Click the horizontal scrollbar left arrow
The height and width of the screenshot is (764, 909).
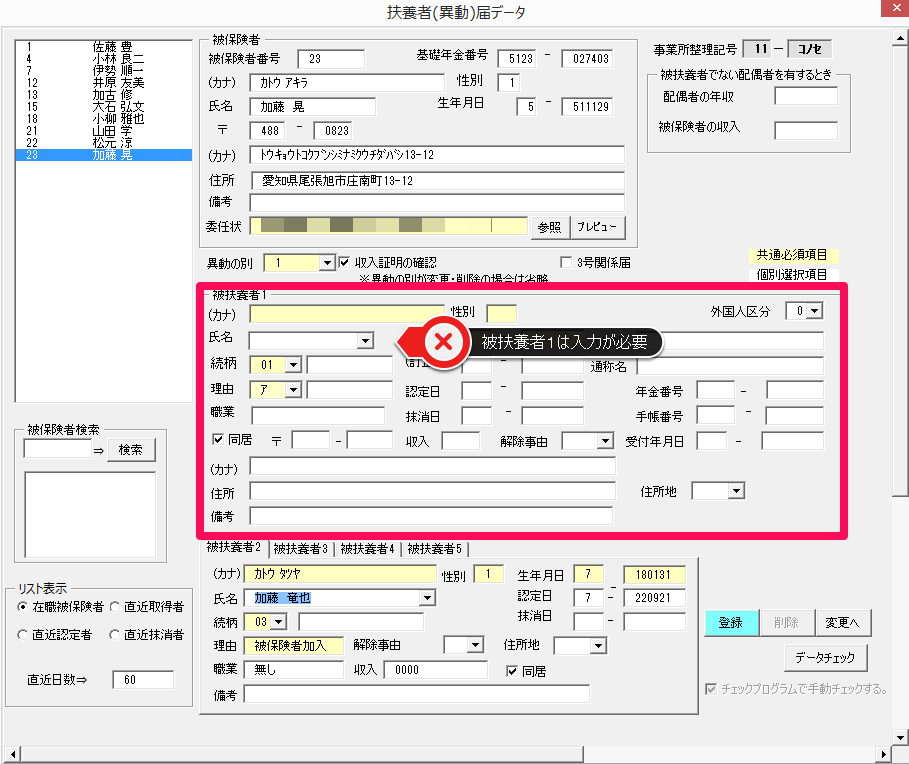tap(13, 754)
